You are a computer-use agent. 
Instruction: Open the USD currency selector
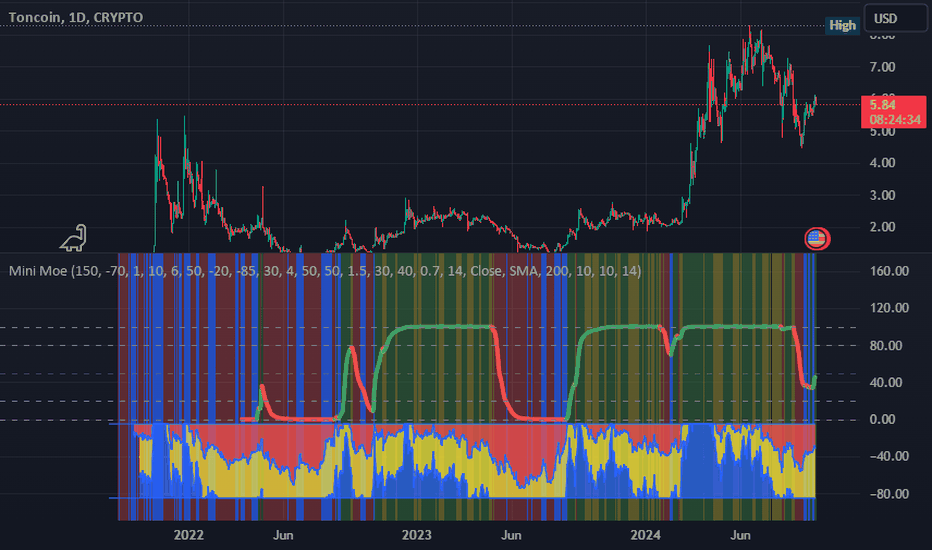895,18
